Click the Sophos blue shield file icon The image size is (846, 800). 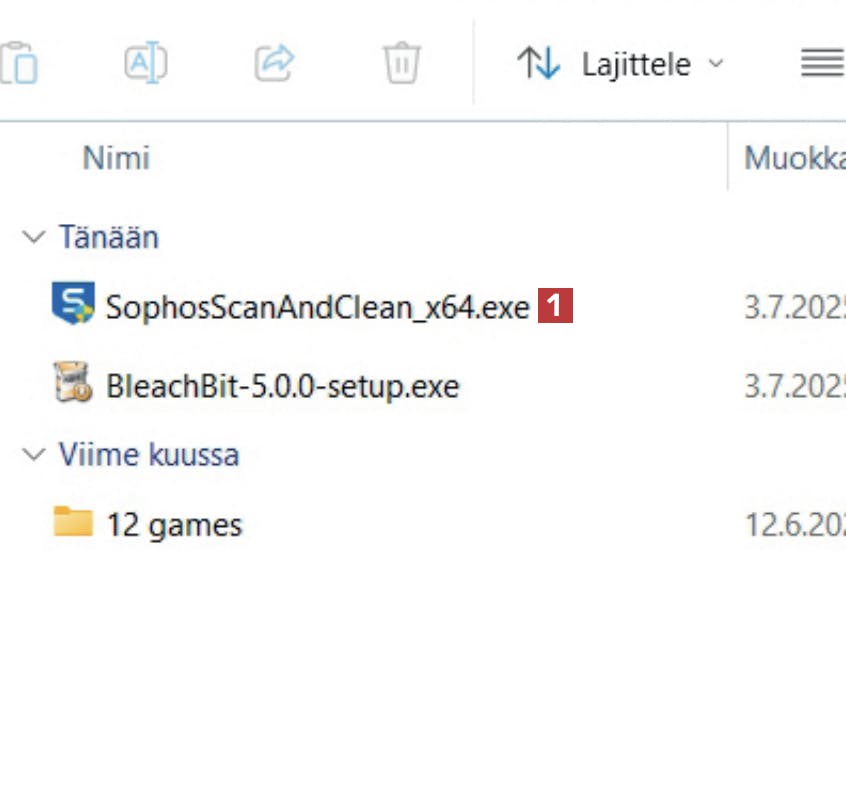pyautogui.click(x=73, y=304)
